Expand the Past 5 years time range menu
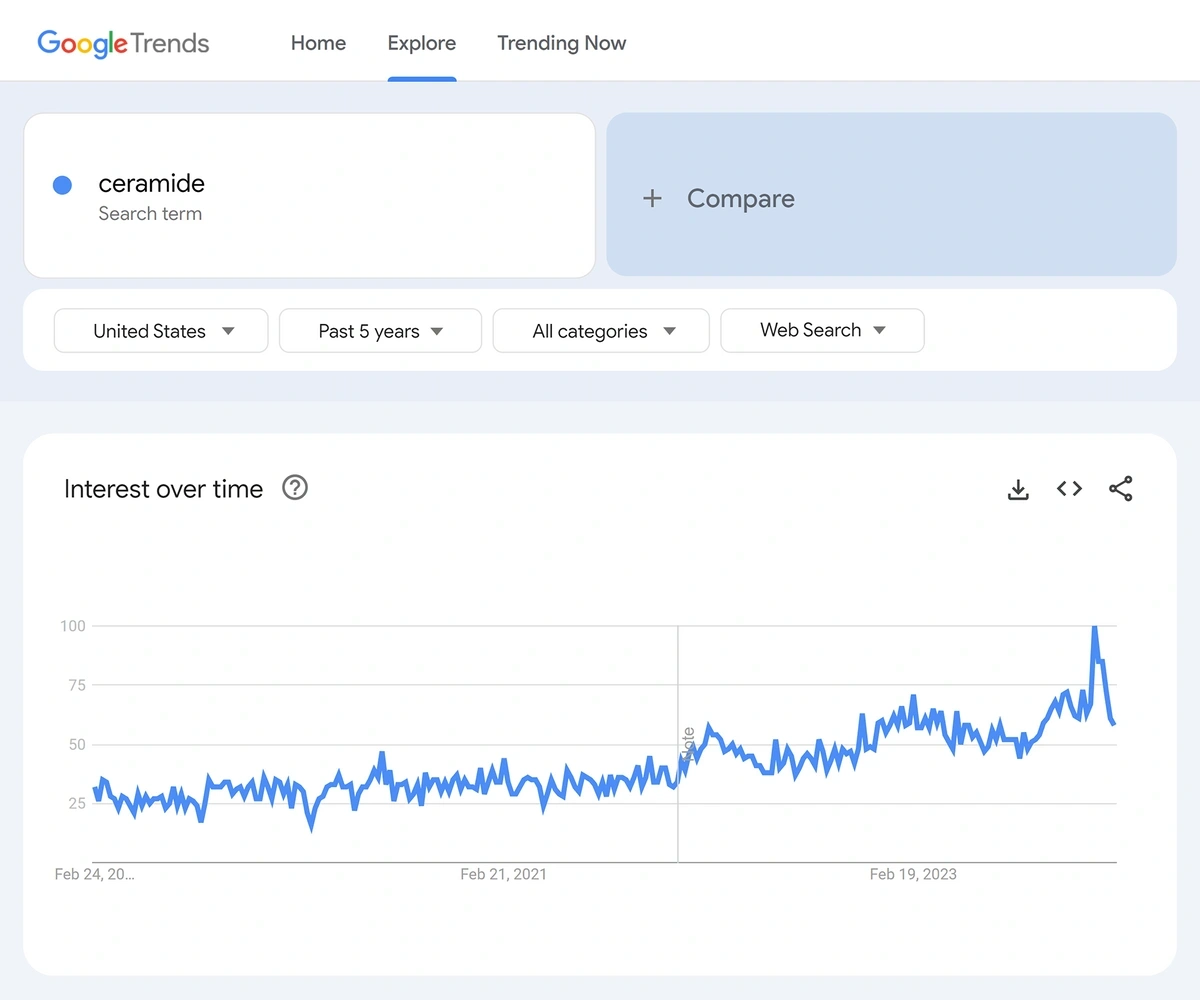Image resolution: width=1200 pixels, height=1000 pixels. point(380,330)
